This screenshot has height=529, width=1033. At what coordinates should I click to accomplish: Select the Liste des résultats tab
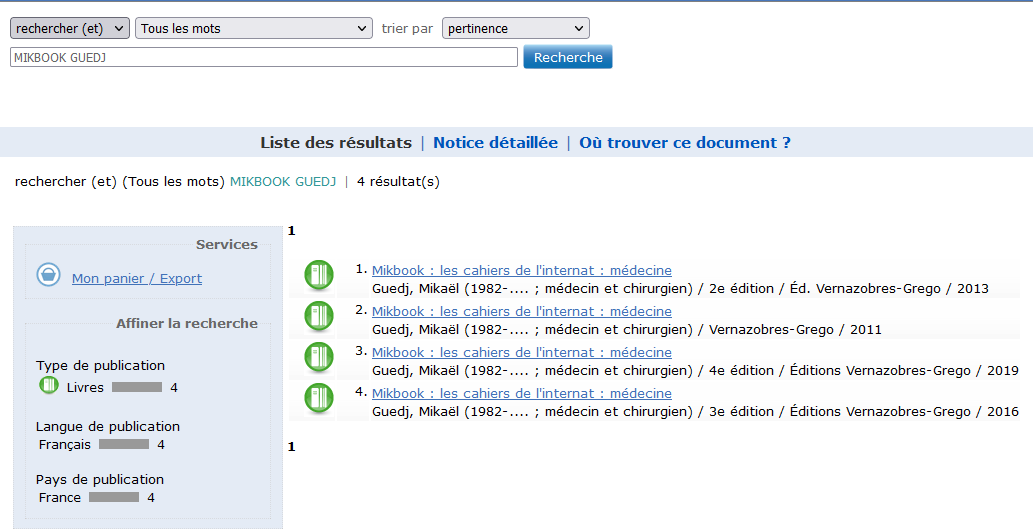click(336, 143)
